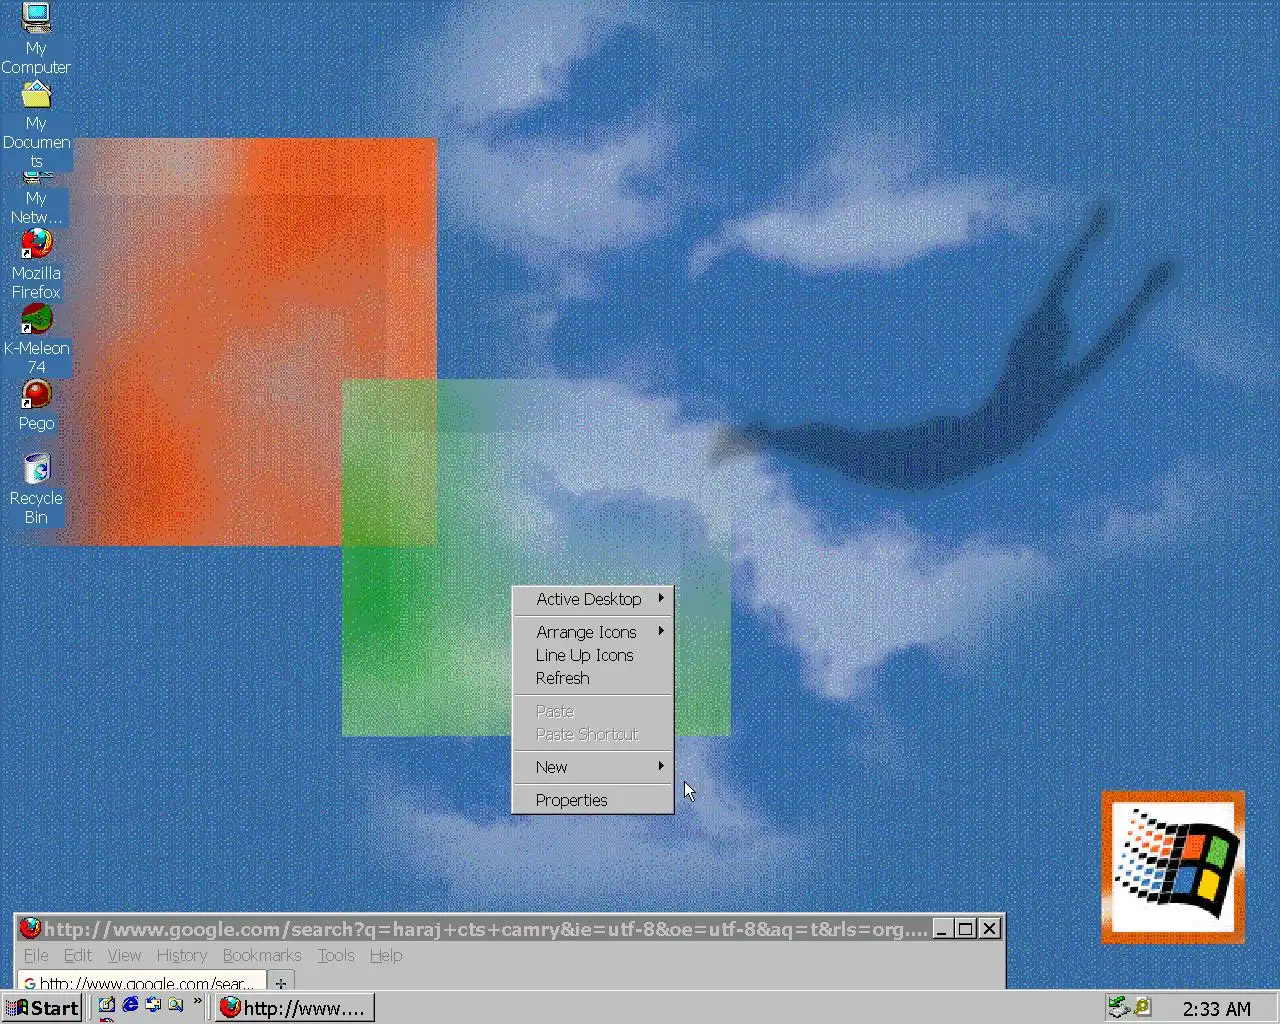The height and width of the screenshot is (1024, 1280).
Task: Expand the Quick Launch overflow chevron
Action: tap(197, 1001)
